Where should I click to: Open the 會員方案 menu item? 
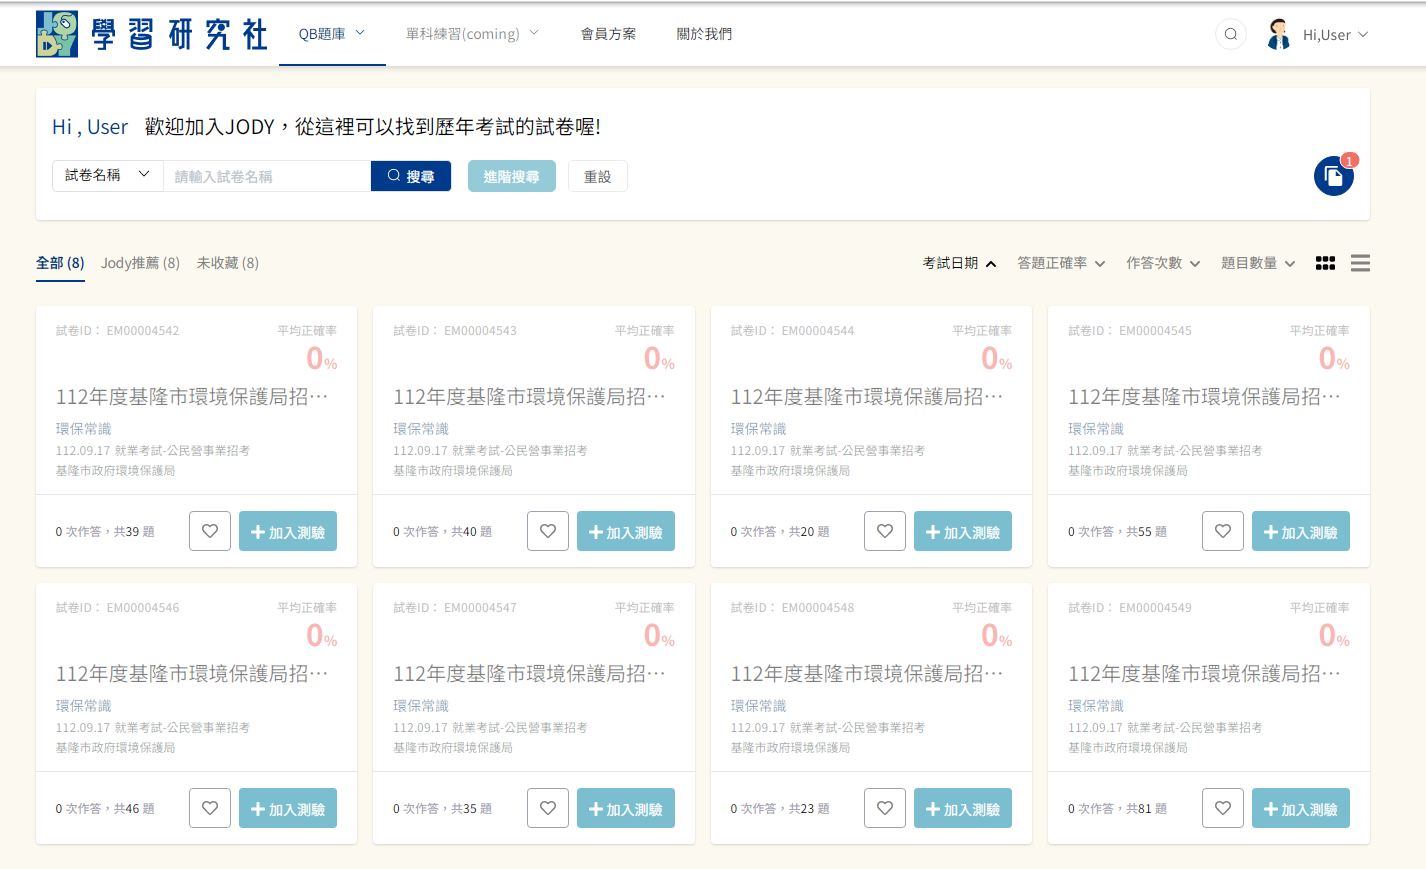click(608, 34)
